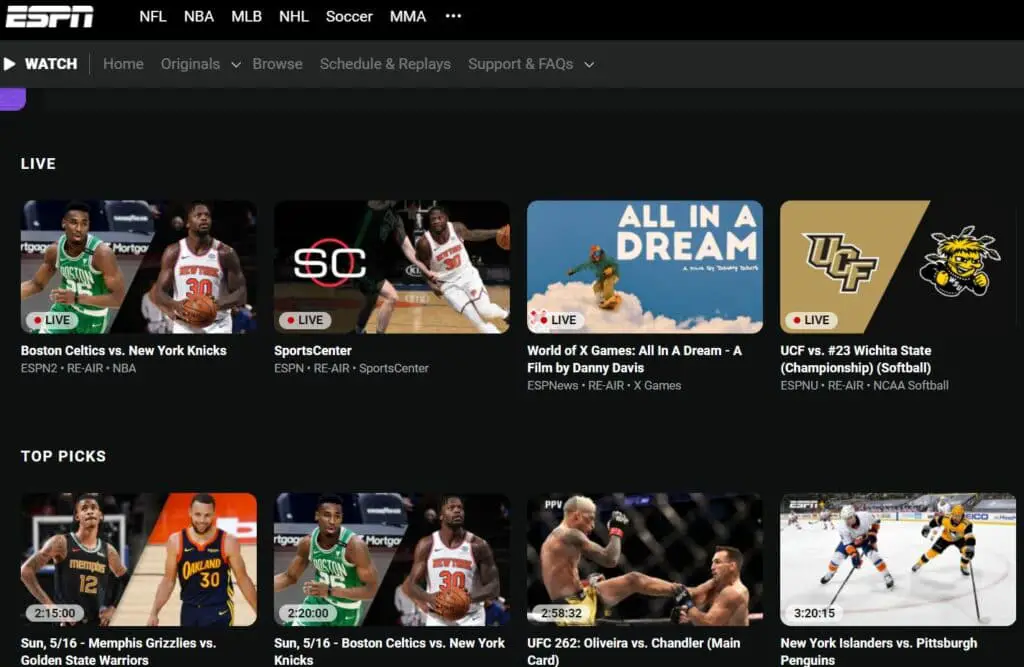Open more sports via the ellipsis icon
Viewport: 1024px width, 667px height.
[x=453, y=16]
